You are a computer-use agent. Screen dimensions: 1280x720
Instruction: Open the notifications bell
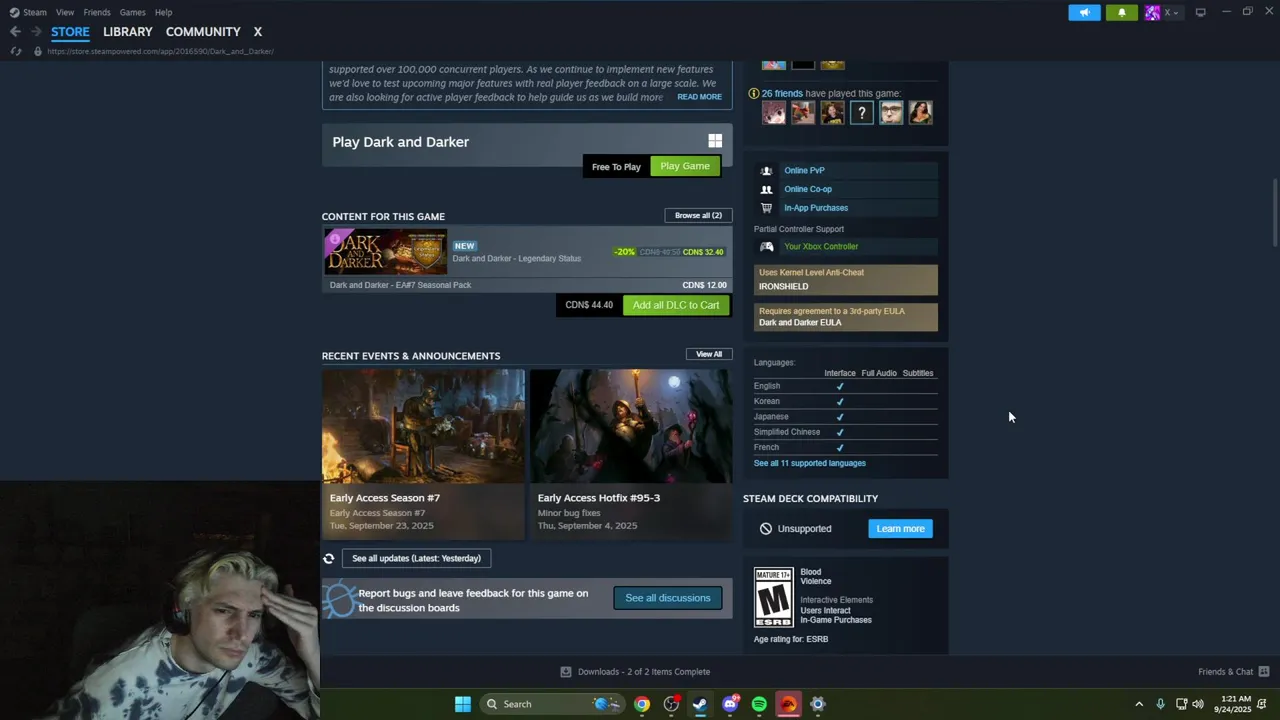click(x=1121, y=12)
